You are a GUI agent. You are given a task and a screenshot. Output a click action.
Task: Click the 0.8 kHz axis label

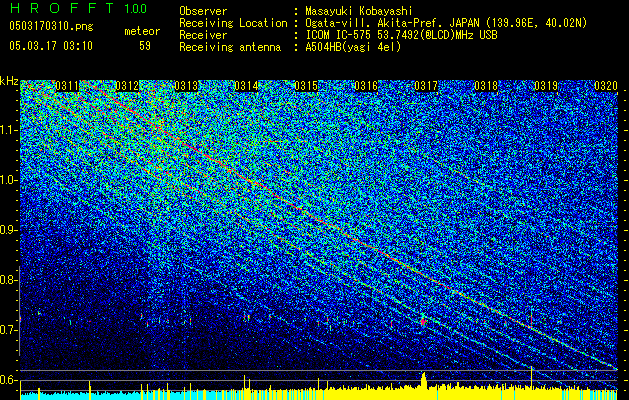(x=9, y=280)
